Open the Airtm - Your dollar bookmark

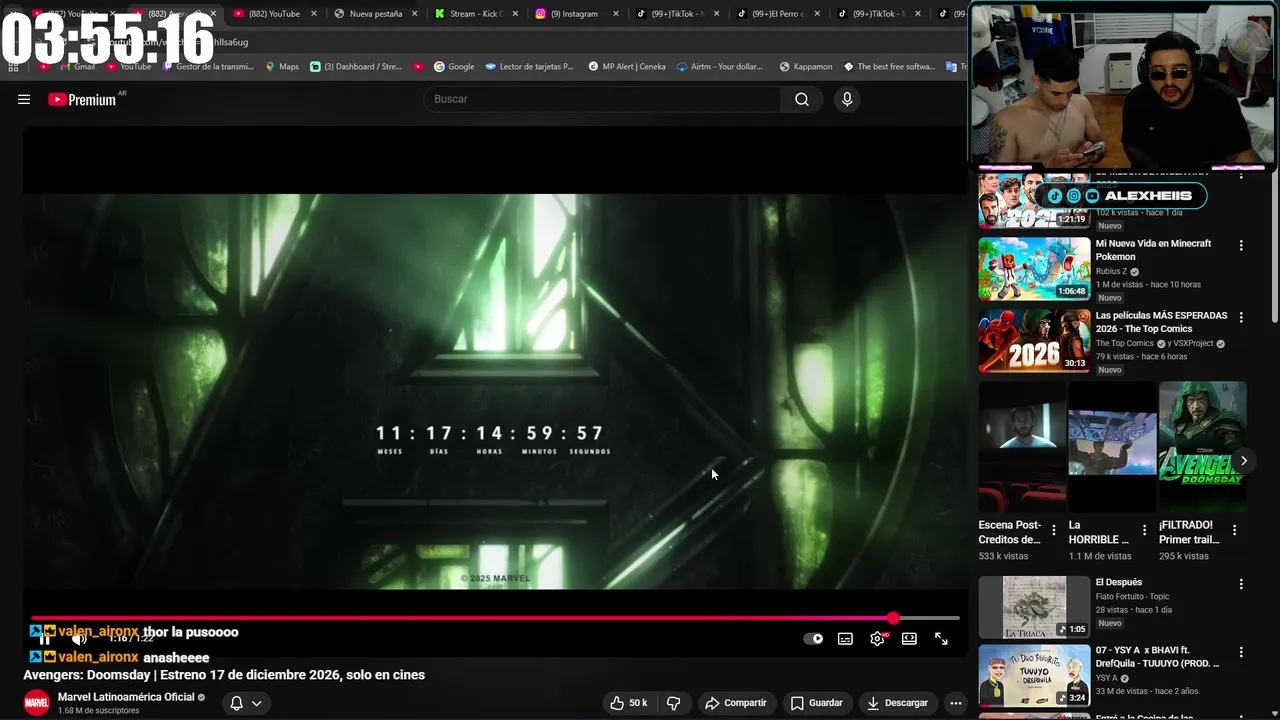(x=720, y=67)
